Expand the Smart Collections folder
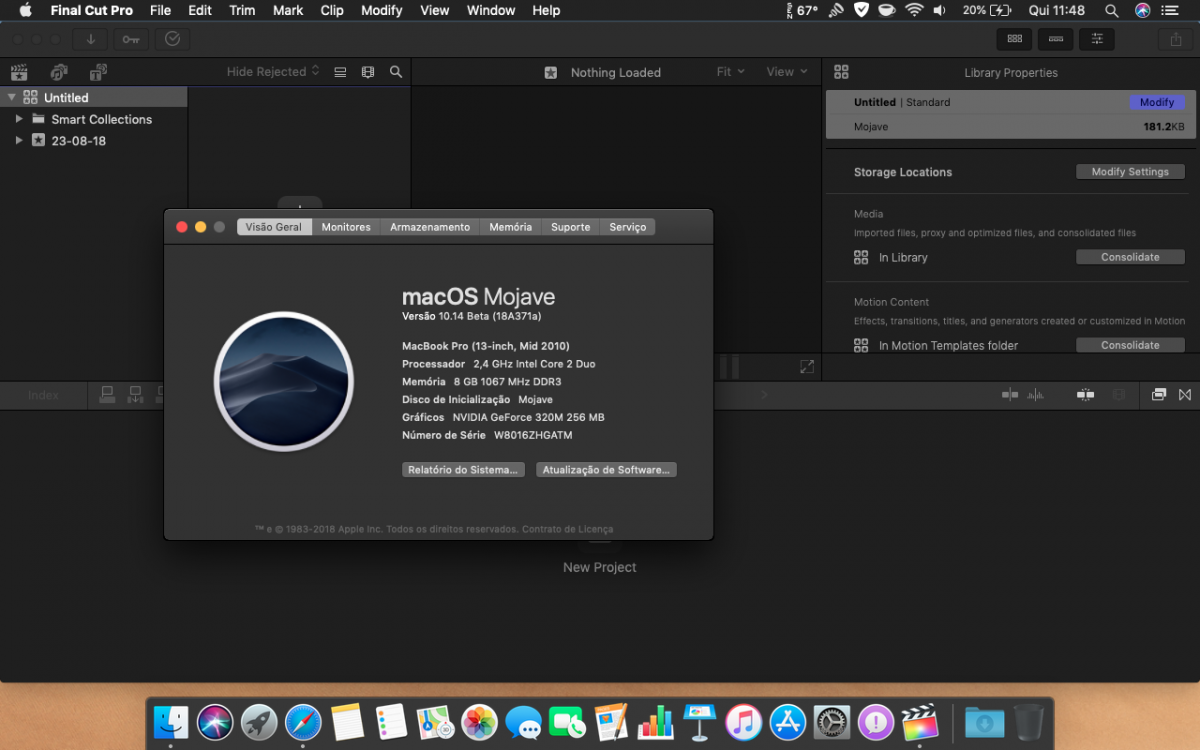Image resolution: width=1200 pixels, height=750 pixels. (x=18, y=118)
